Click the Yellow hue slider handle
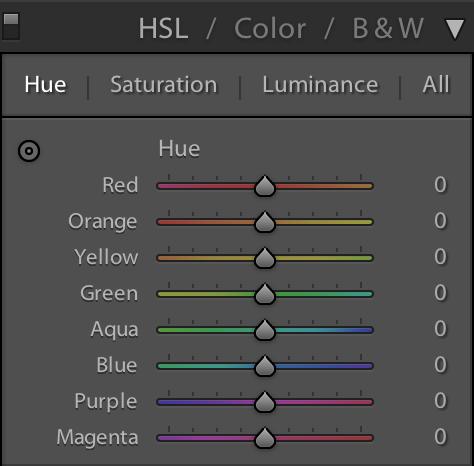The image size is (474, 466). [x=265, y=258]
